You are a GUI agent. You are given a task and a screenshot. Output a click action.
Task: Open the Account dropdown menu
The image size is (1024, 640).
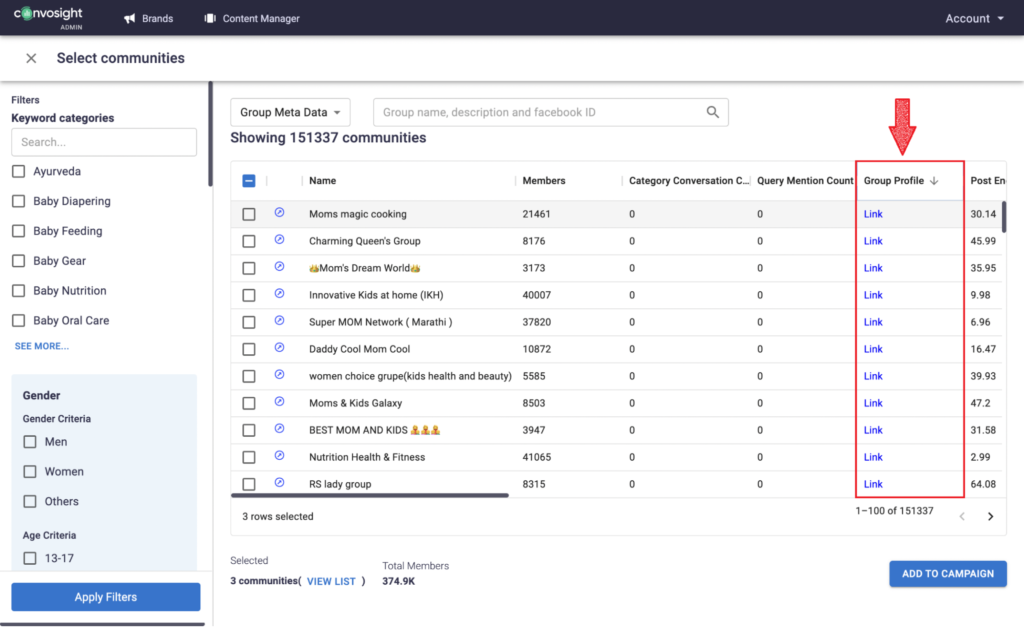click(974, 18)
